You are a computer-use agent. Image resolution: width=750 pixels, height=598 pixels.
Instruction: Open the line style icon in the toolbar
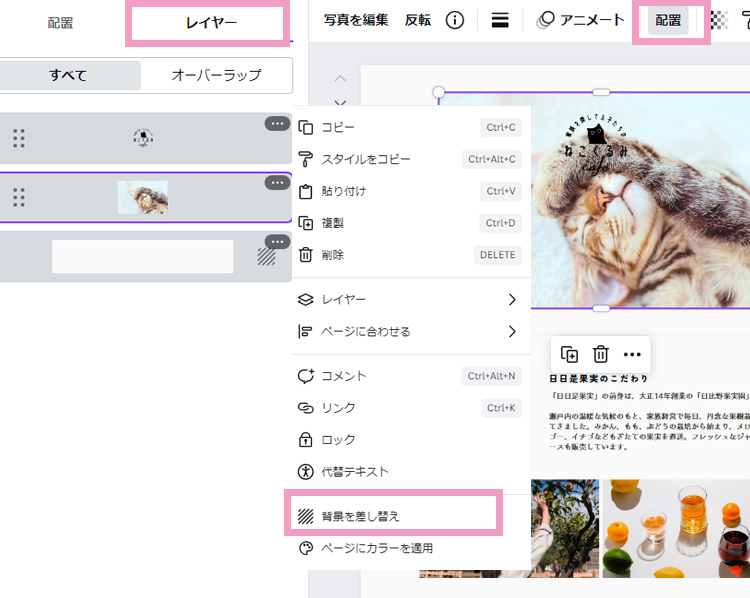click(500, 20)
